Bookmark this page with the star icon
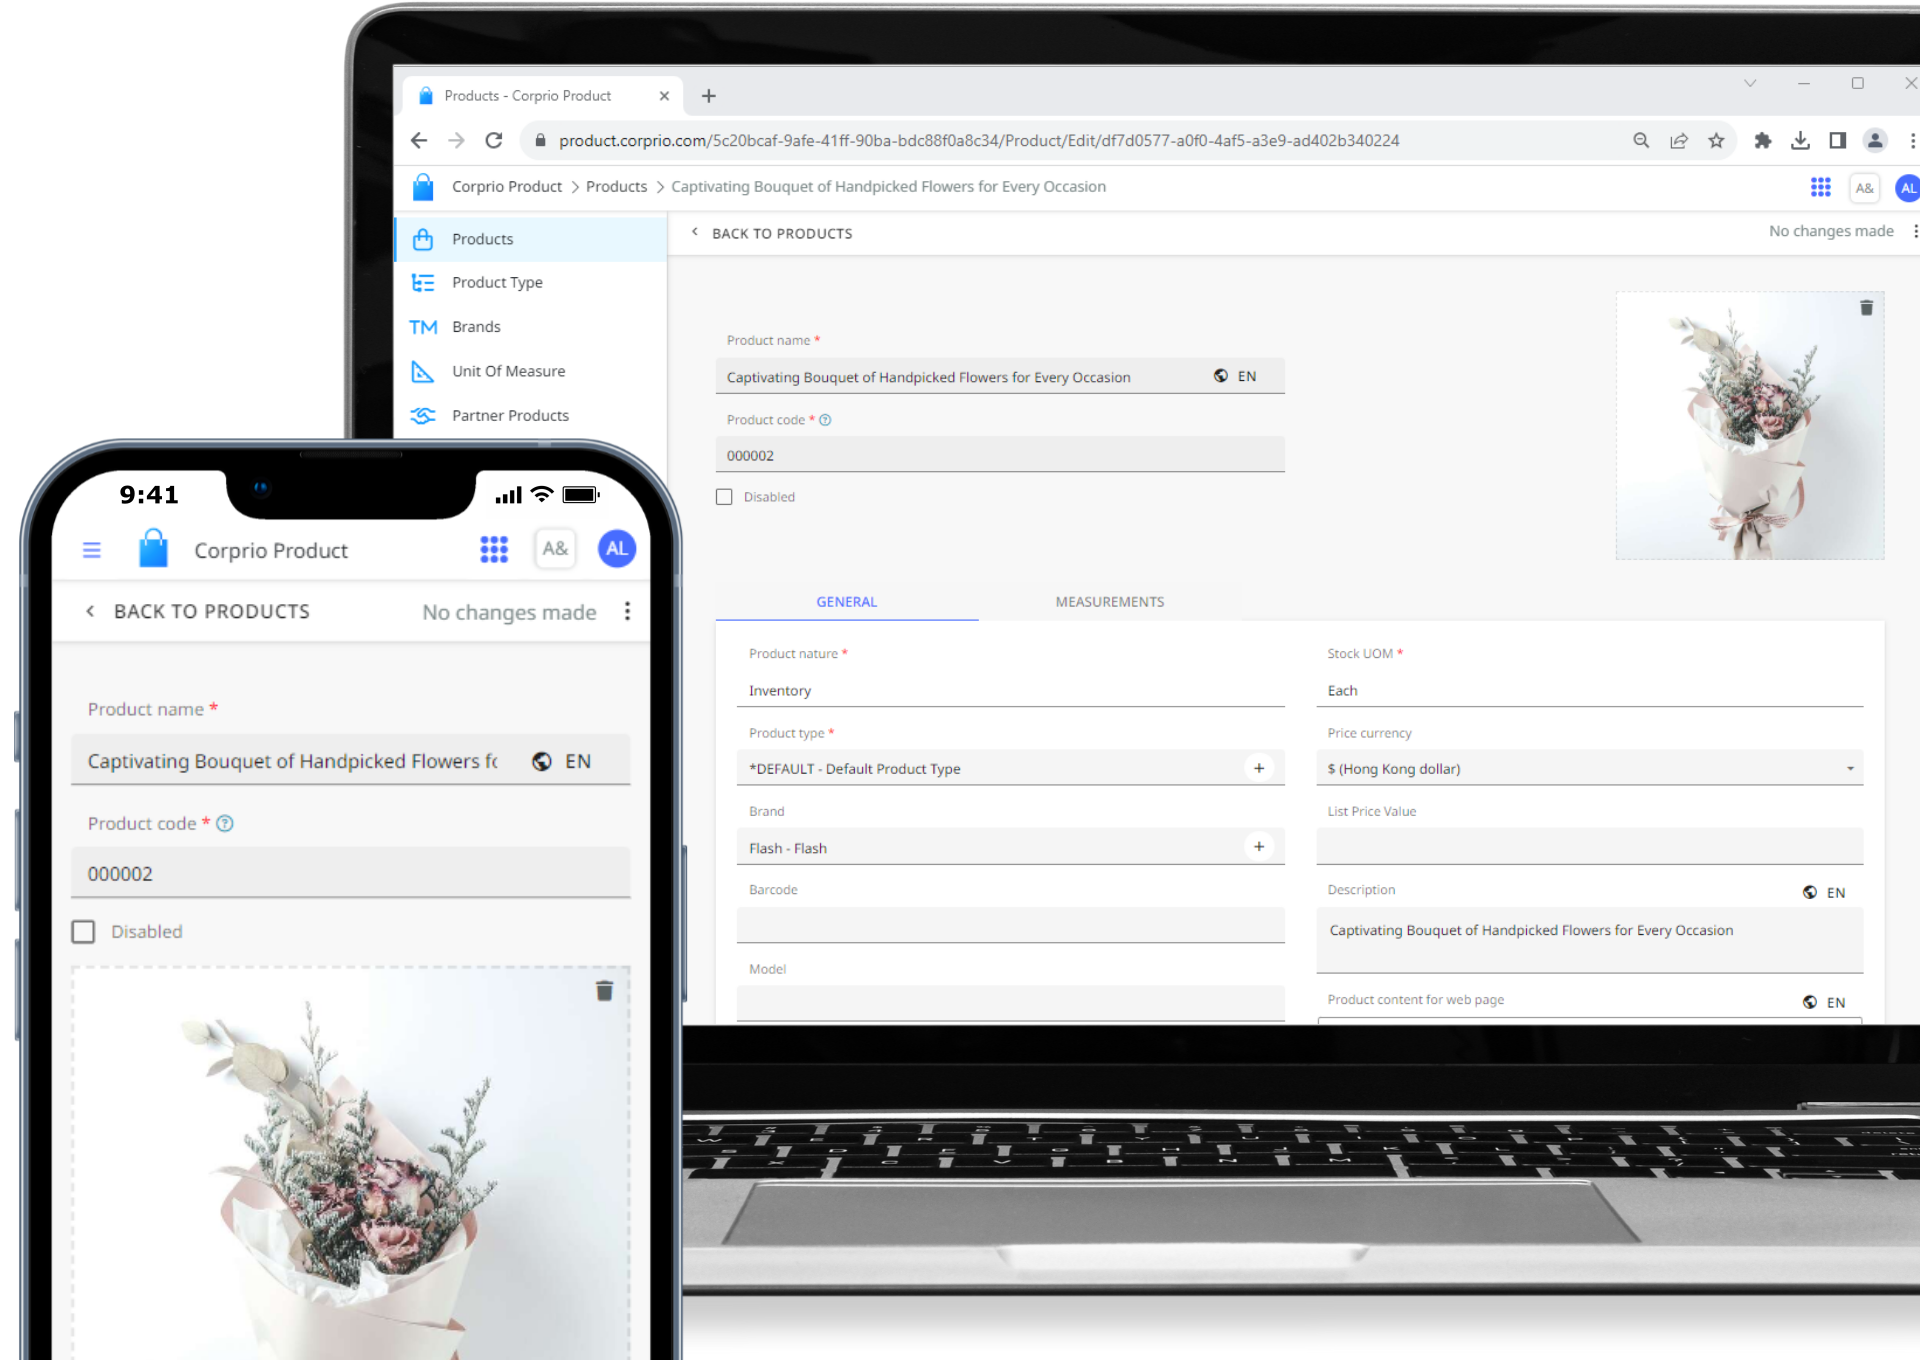The image size is (1920, 1360). point(1716,141)
